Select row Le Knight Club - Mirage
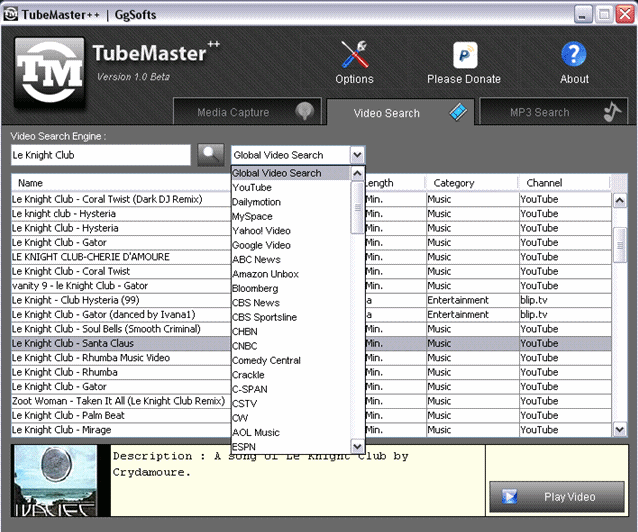Image resolution: width=638 pixels, height=532 pixels. tap(311, 430)
